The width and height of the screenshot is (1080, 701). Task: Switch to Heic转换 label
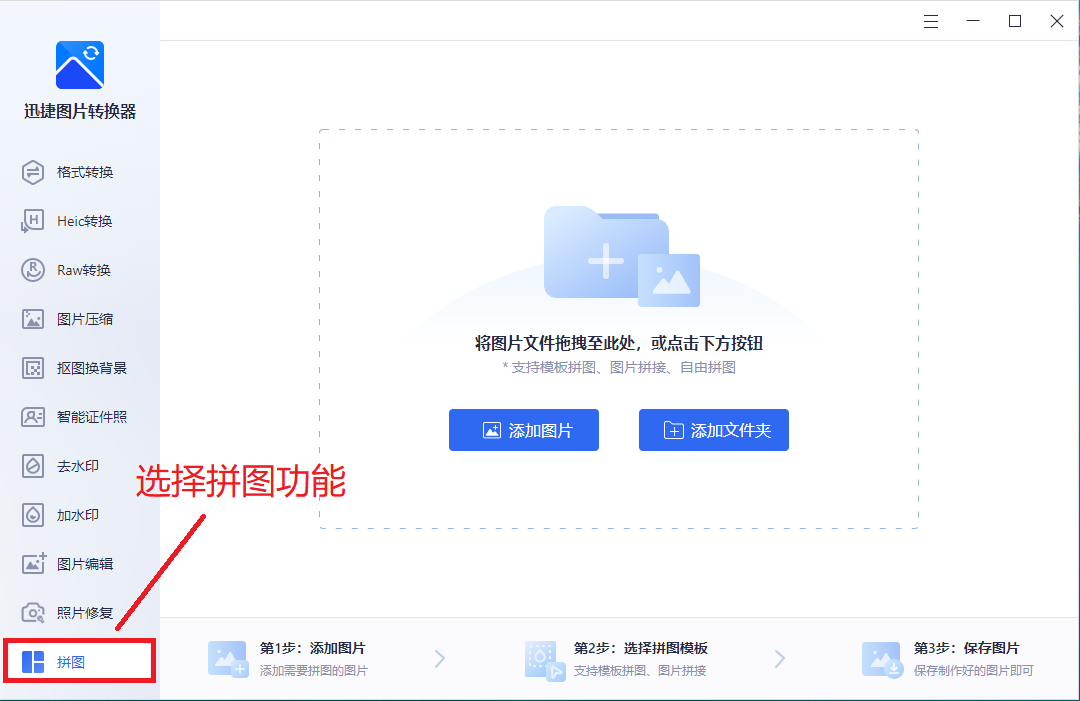[85, 221]
